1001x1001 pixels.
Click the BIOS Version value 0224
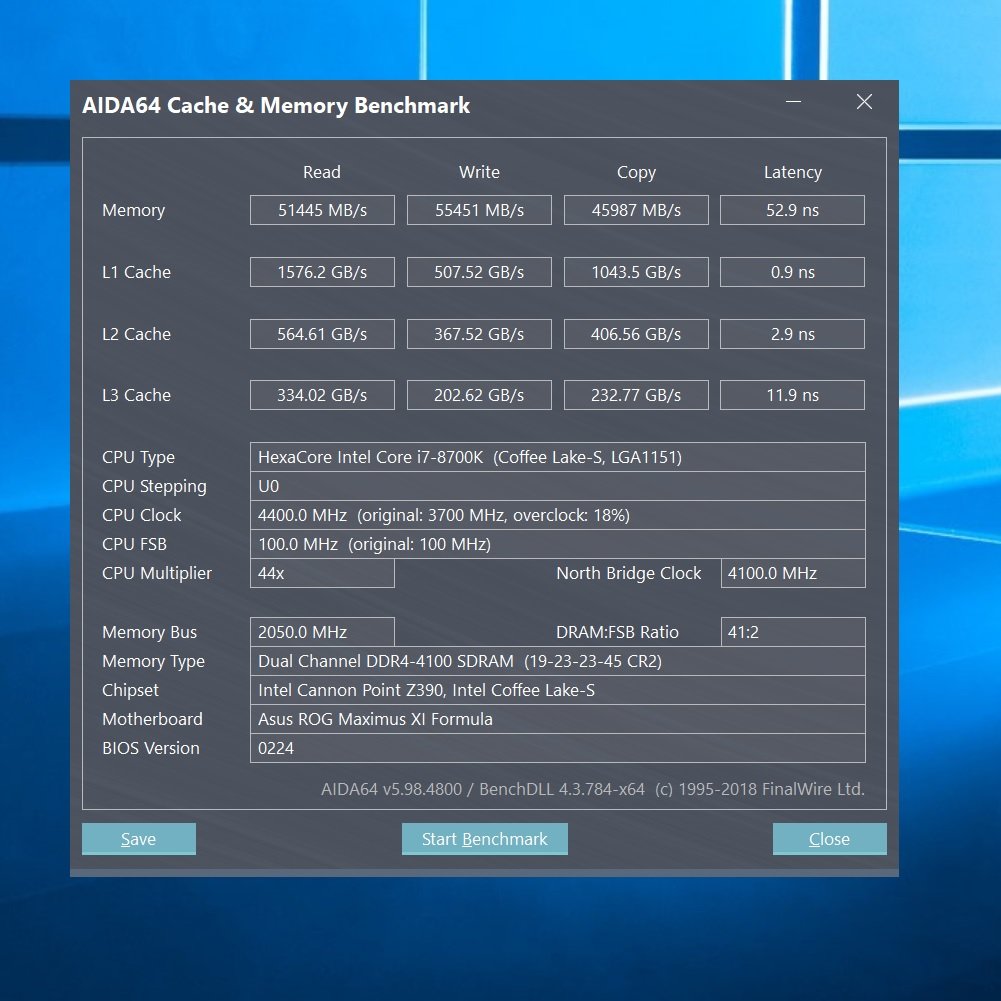(558, 748)
